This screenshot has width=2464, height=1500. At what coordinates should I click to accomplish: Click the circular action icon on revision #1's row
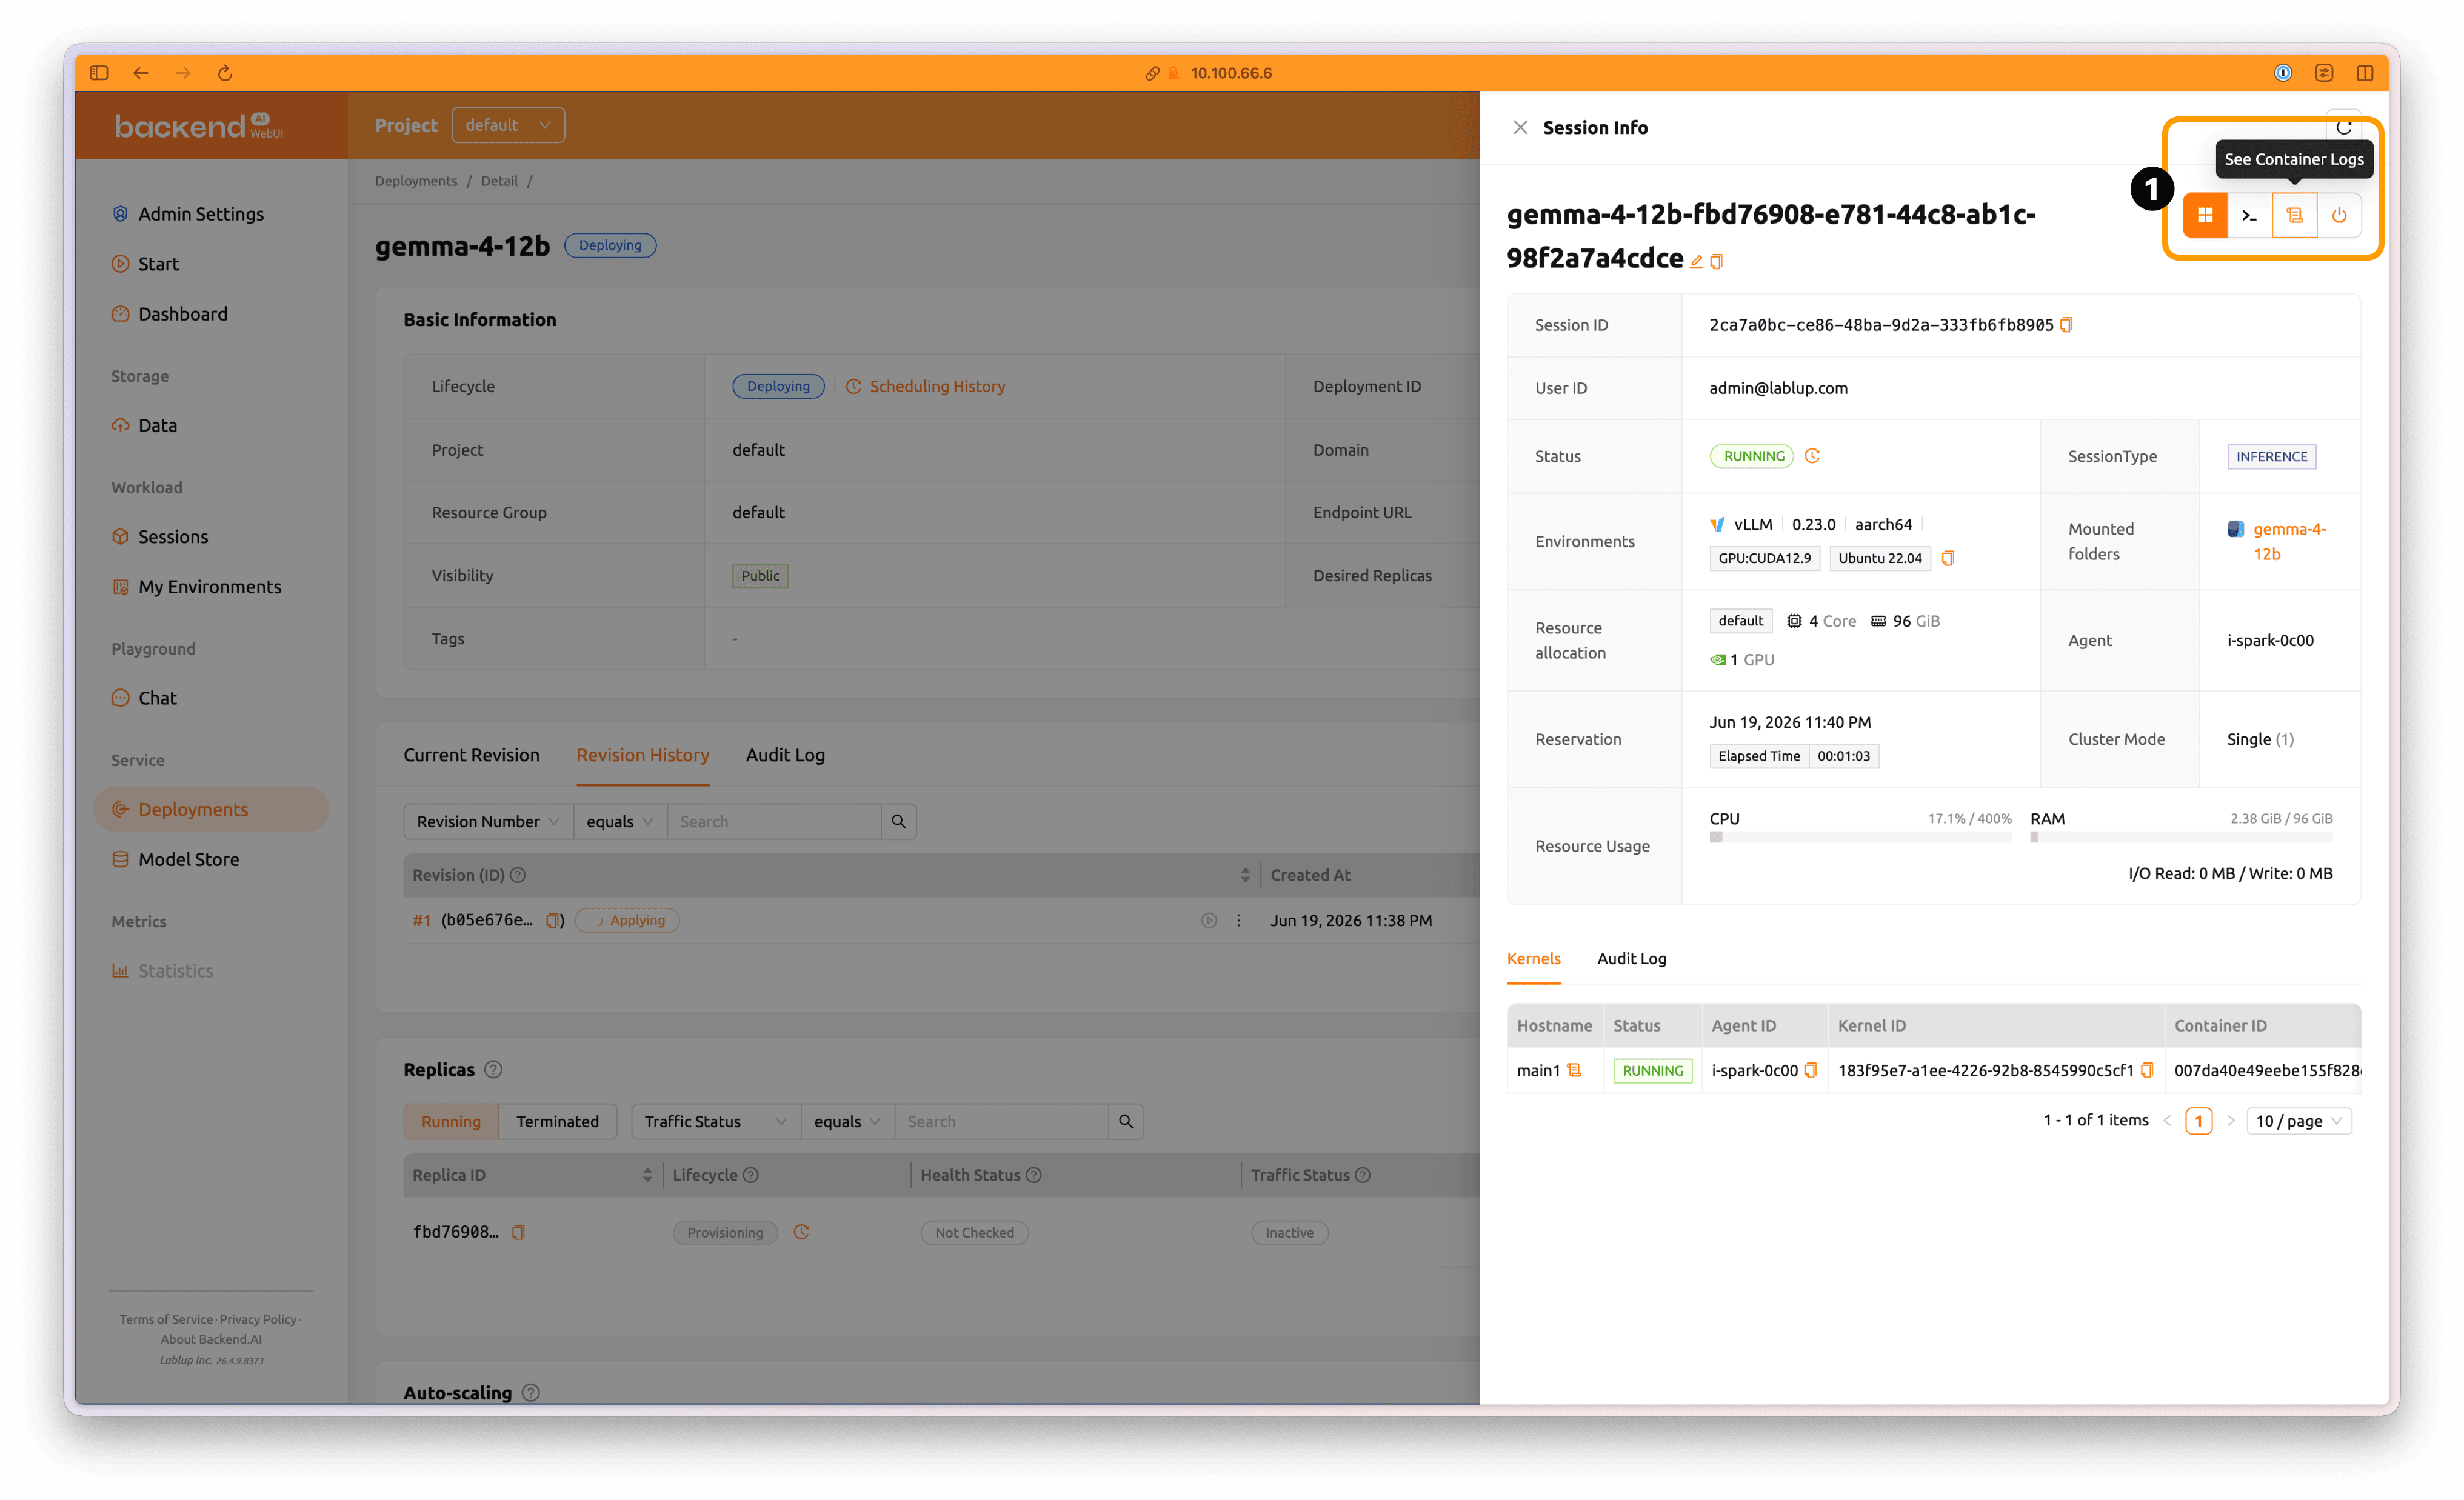1209,920
